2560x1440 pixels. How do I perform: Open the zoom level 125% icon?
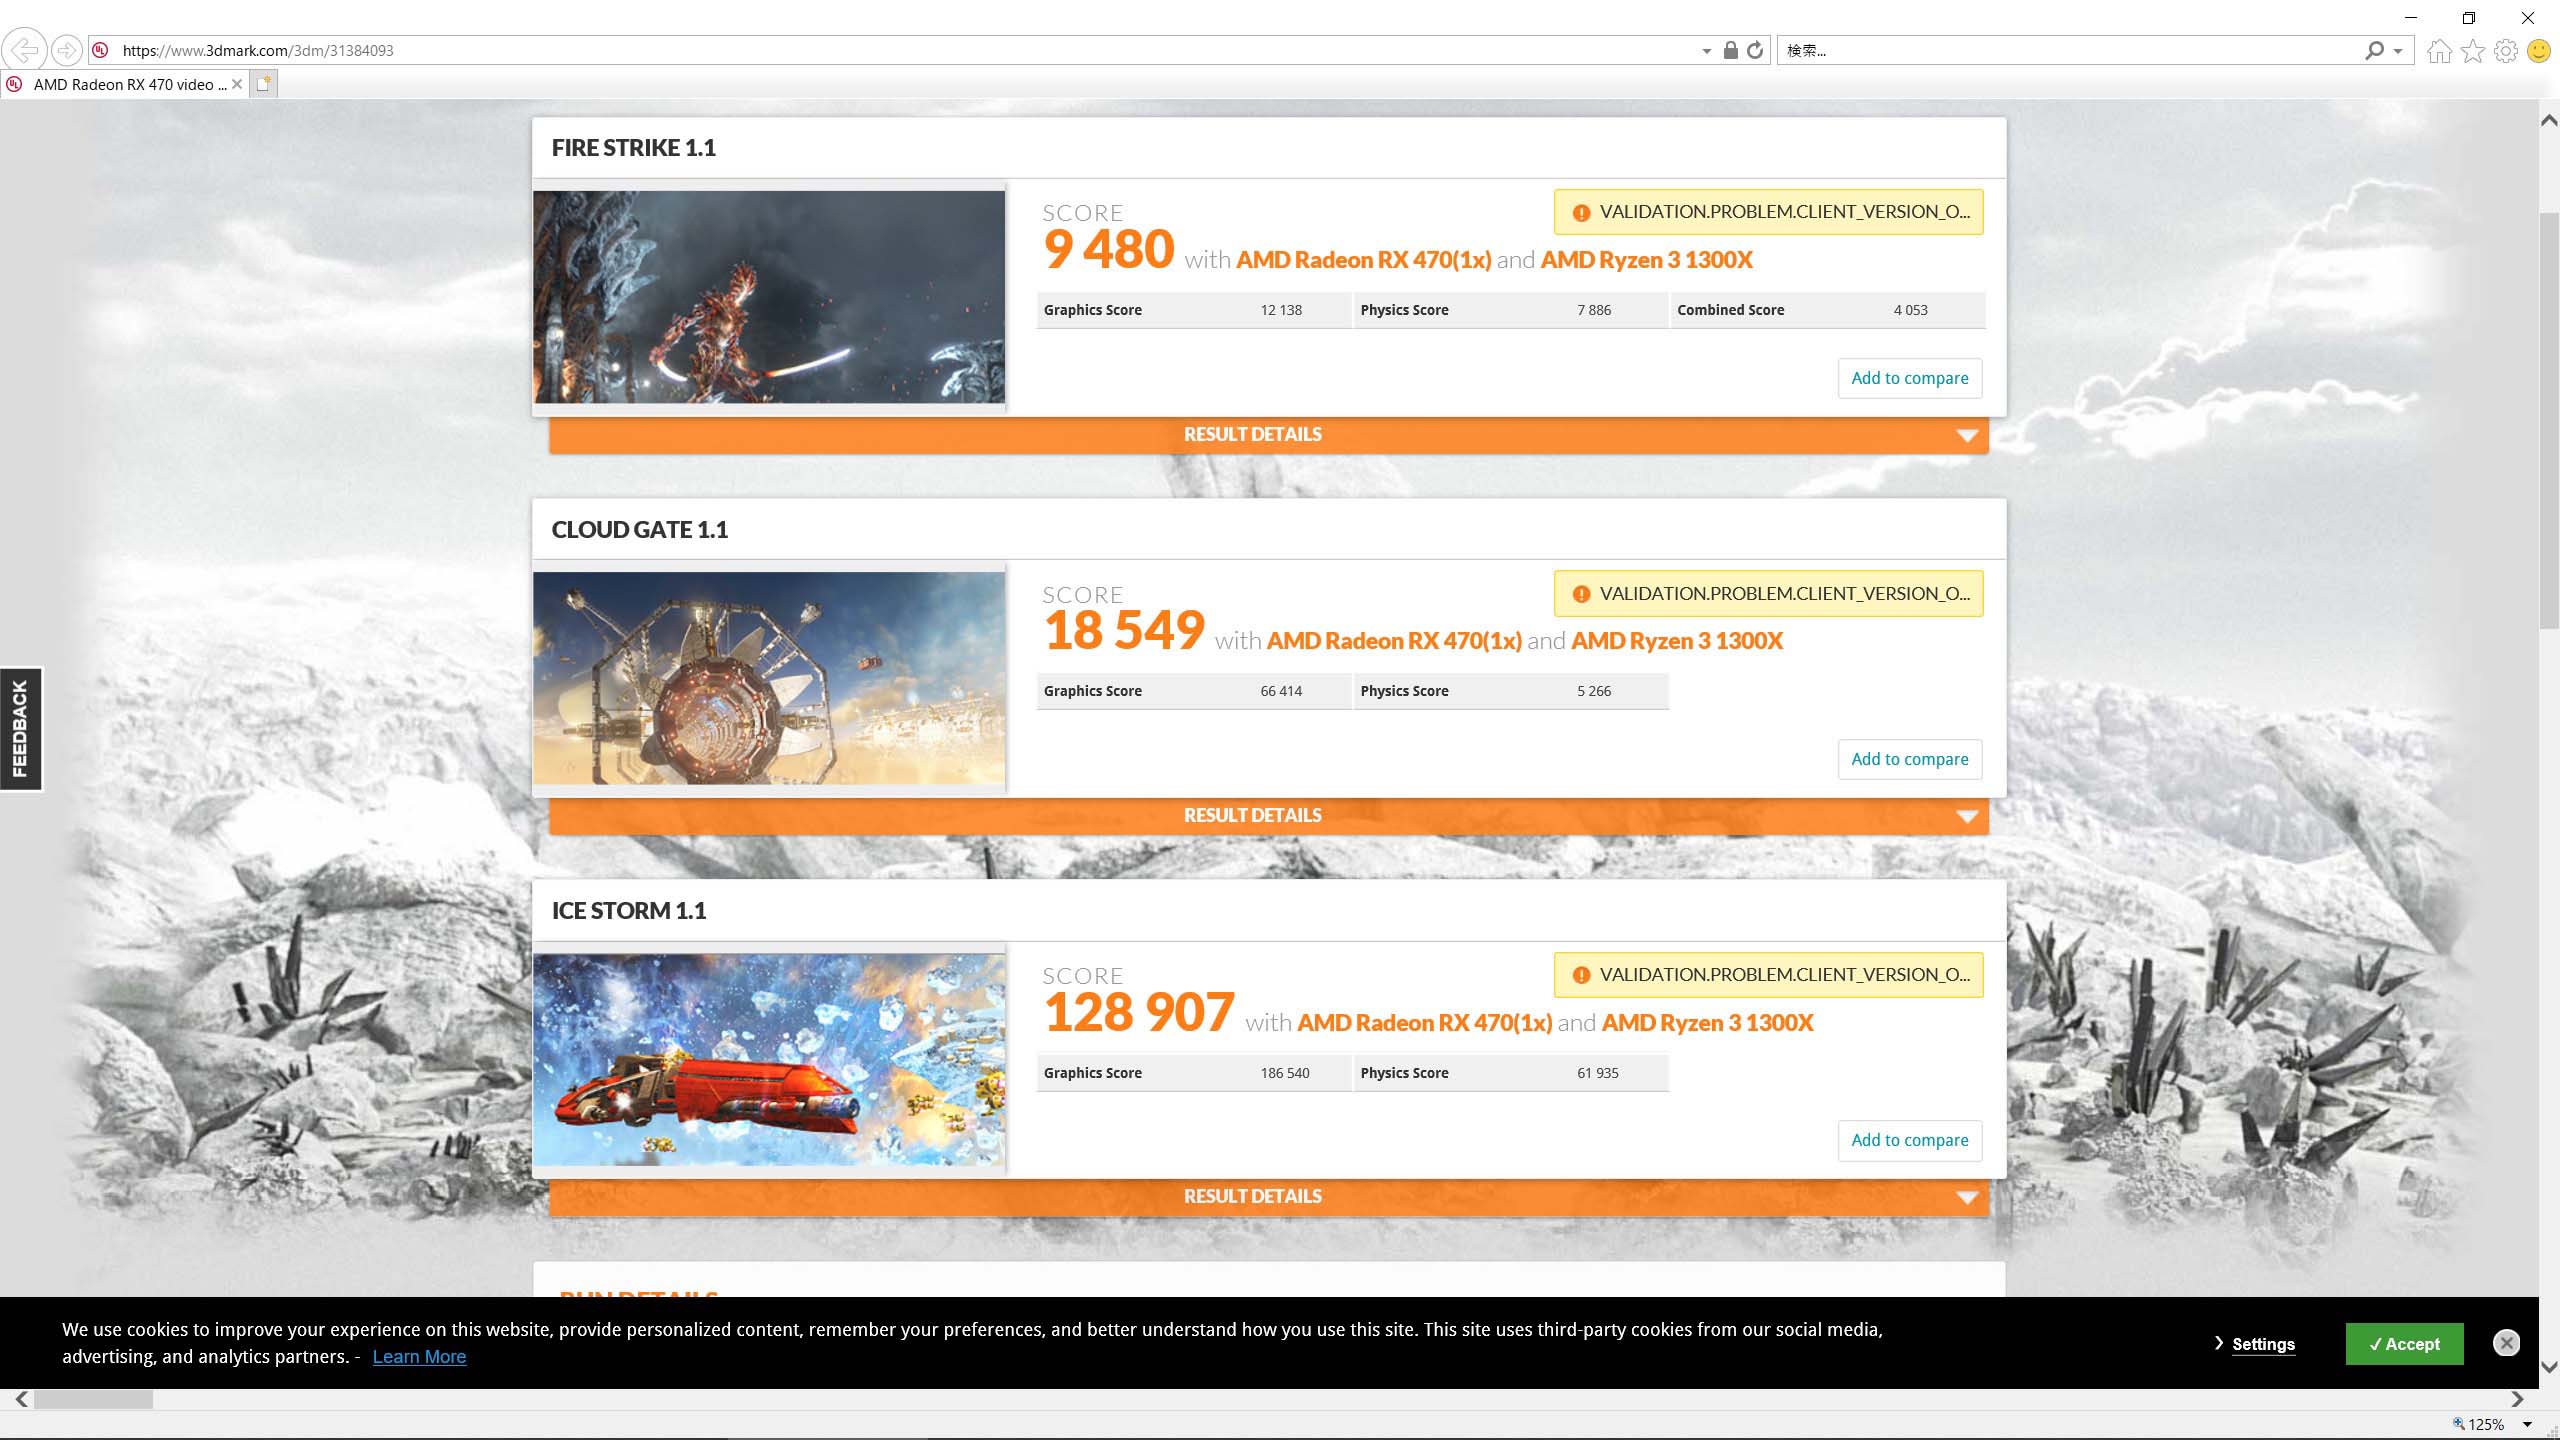point(2459,1423)
